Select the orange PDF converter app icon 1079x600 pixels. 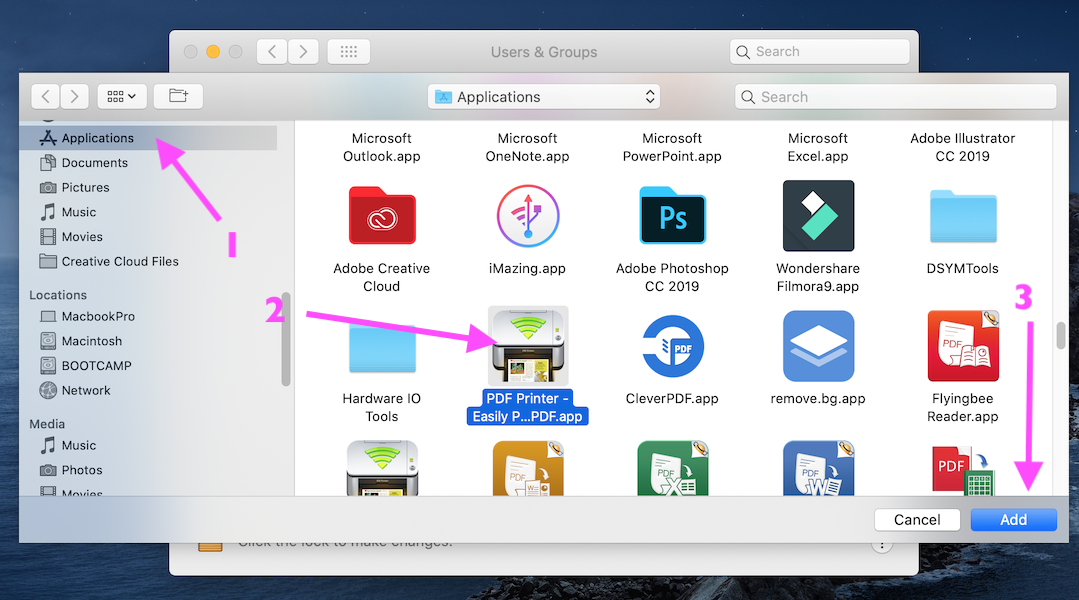pyautogui.click(x=528, y=469)
